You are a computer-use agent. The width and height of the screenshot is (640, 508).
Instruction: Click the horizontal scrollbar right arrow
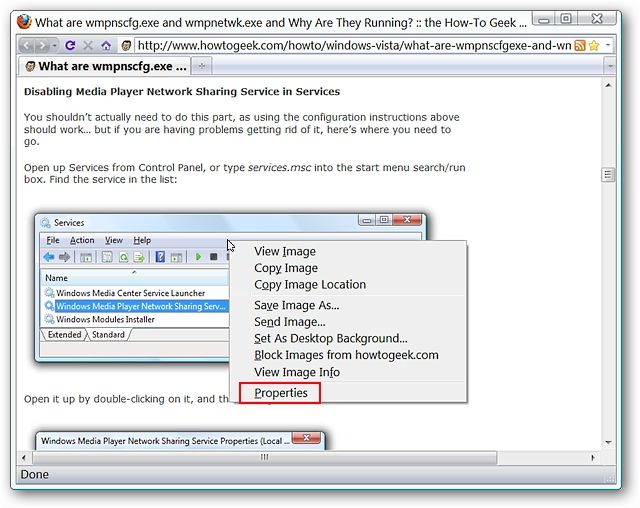(593, 458)
